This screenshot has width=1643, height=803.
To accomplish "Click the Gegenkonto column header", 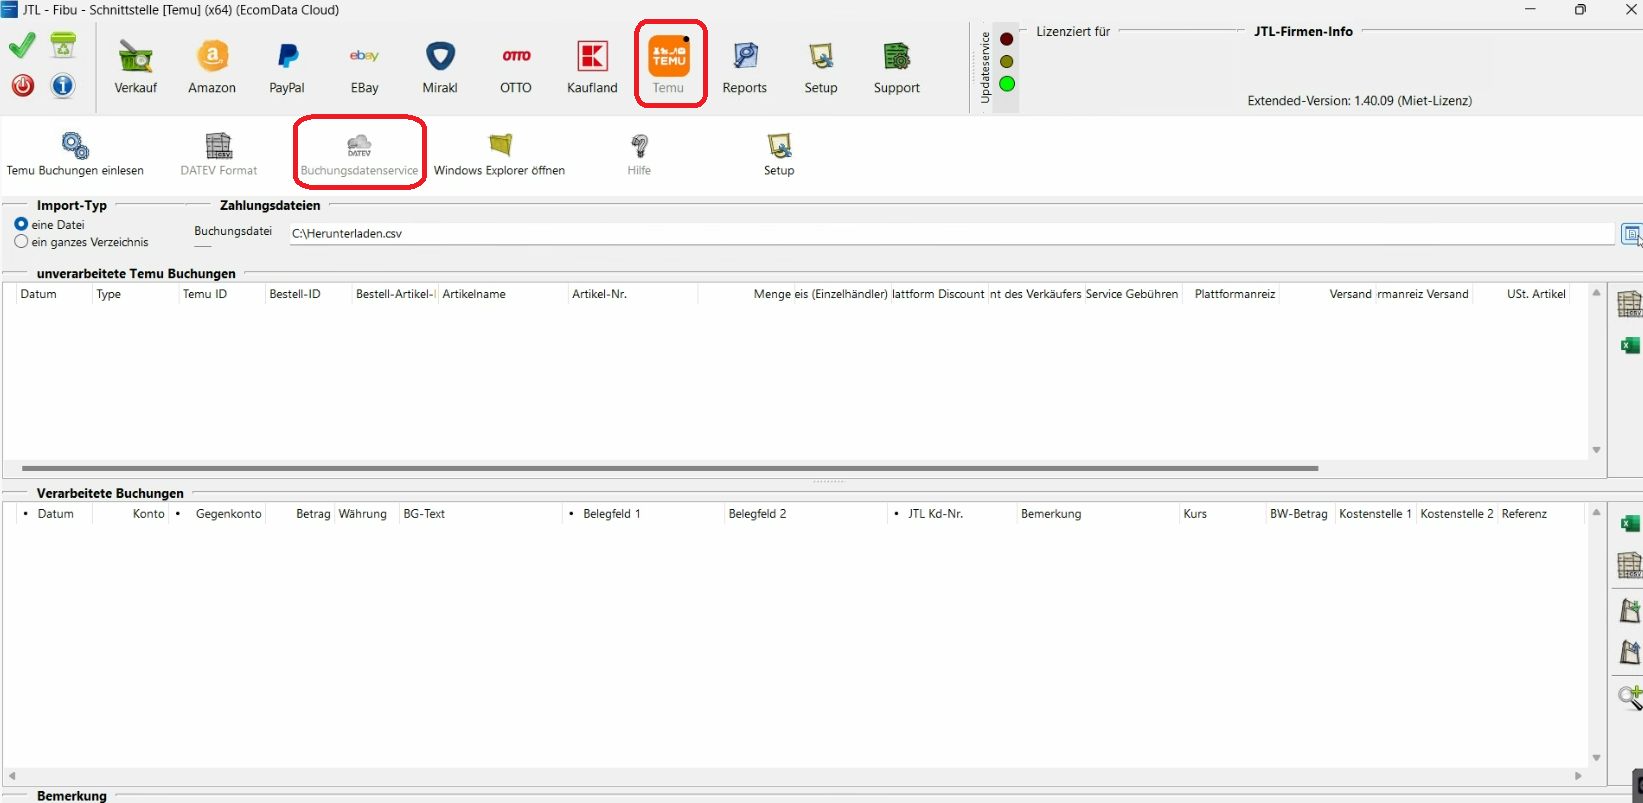I will 228,514.
